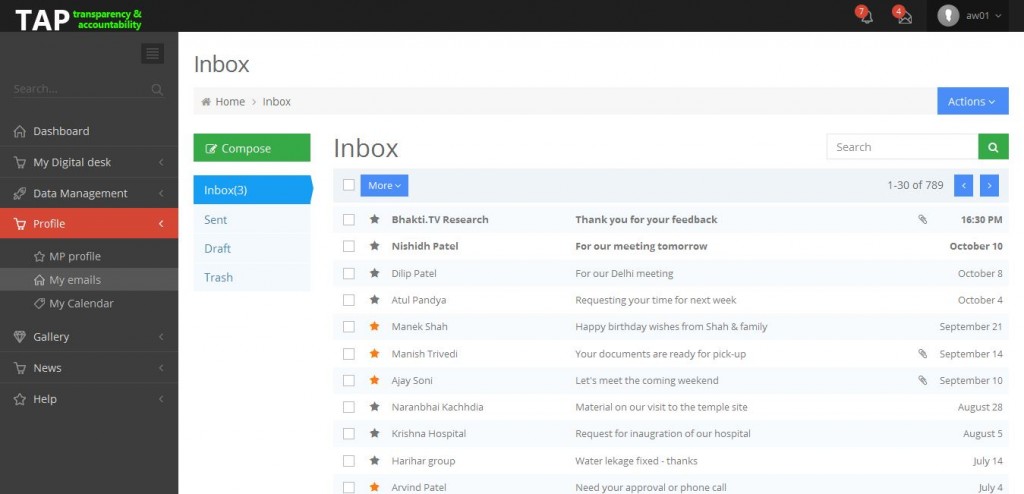Click the '1-30 of 789' pagination text
1024x494 pixels.
point(915,185)
